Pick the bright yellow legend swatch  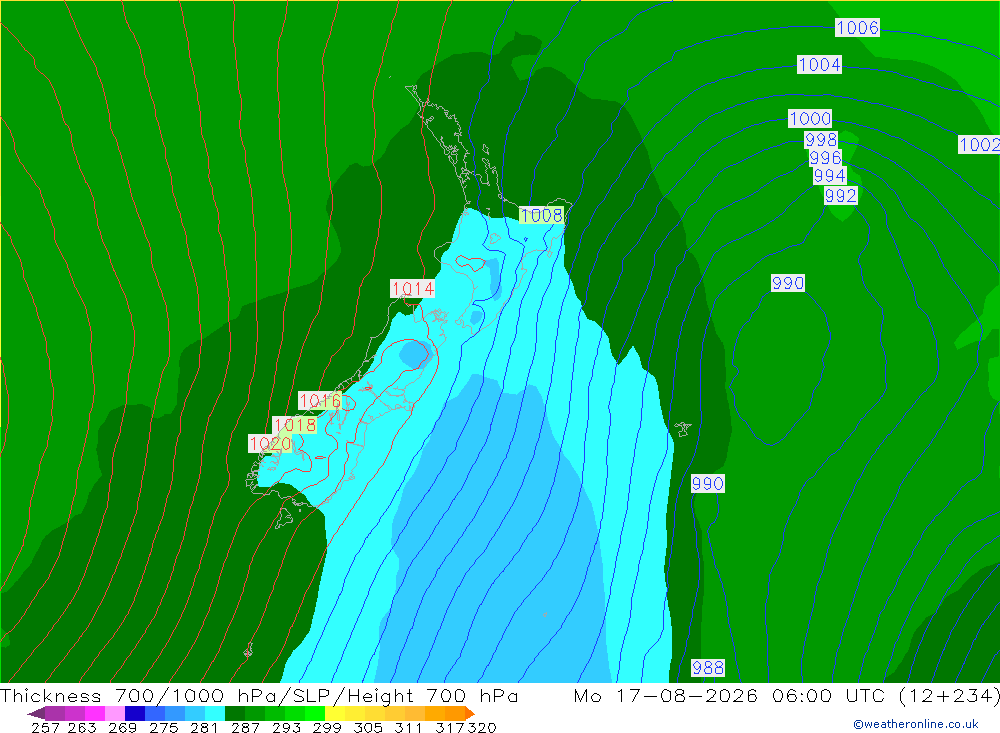tap(335, 714)
